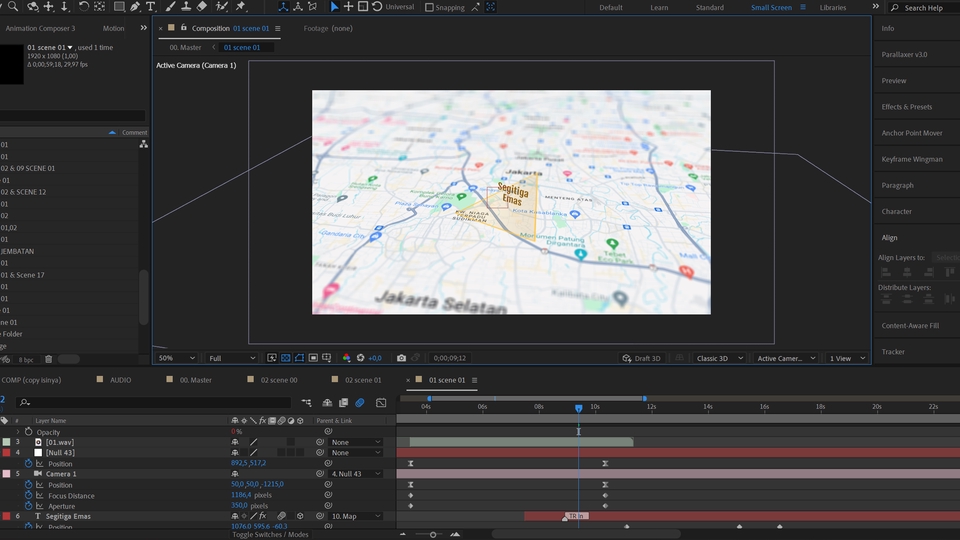Viewport: 960px width, 540px height.
Task: Select the Pen tool
Action: (x=135, y=6)
